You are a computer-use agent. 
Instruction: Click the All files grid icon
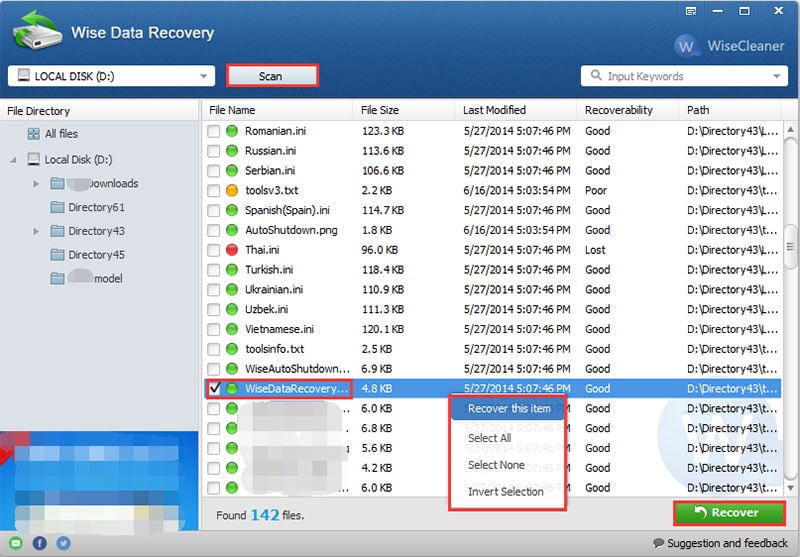(x=34, y=134)
